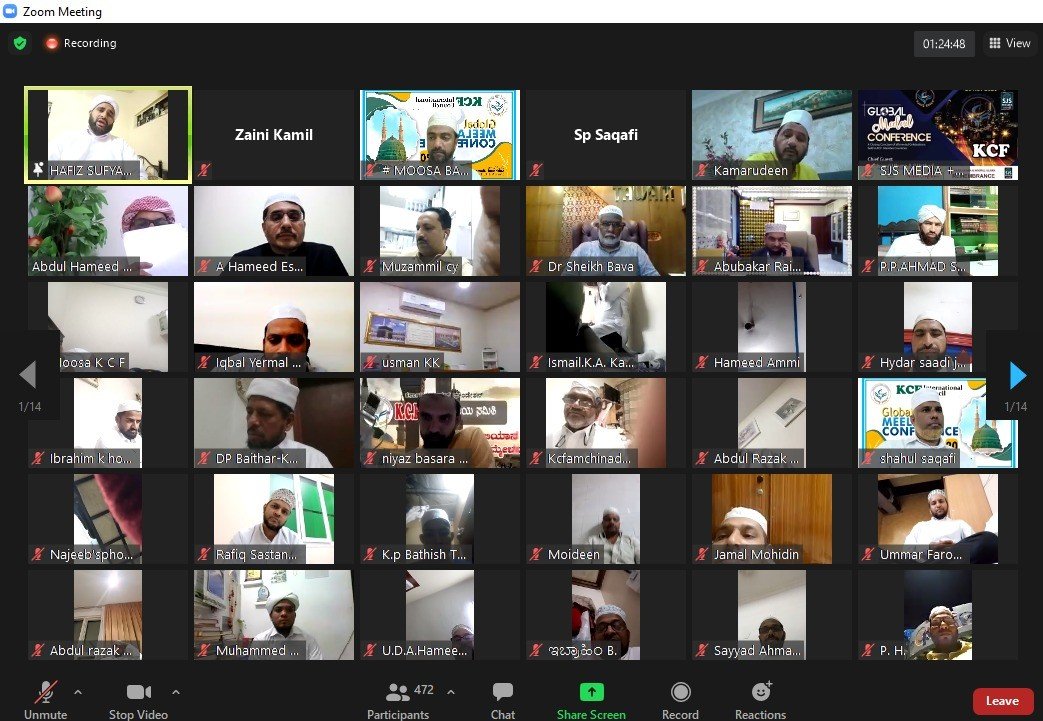
Task: Expand the arrow next to Participants count
Action: click(x=450, y=691)
